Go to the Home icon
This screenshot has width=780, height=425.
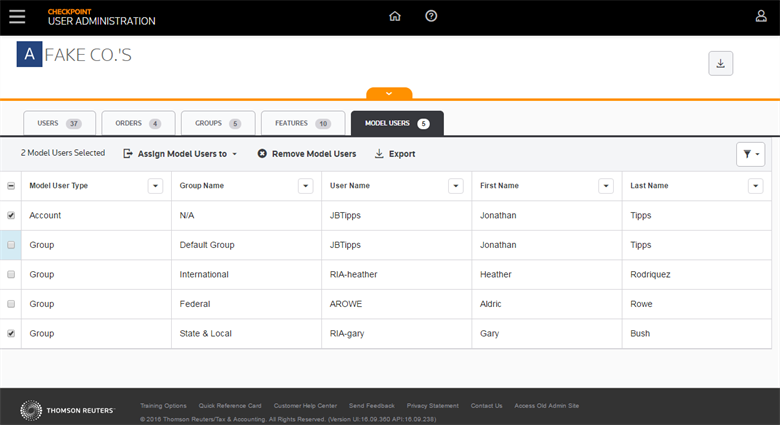pos(395,16)
